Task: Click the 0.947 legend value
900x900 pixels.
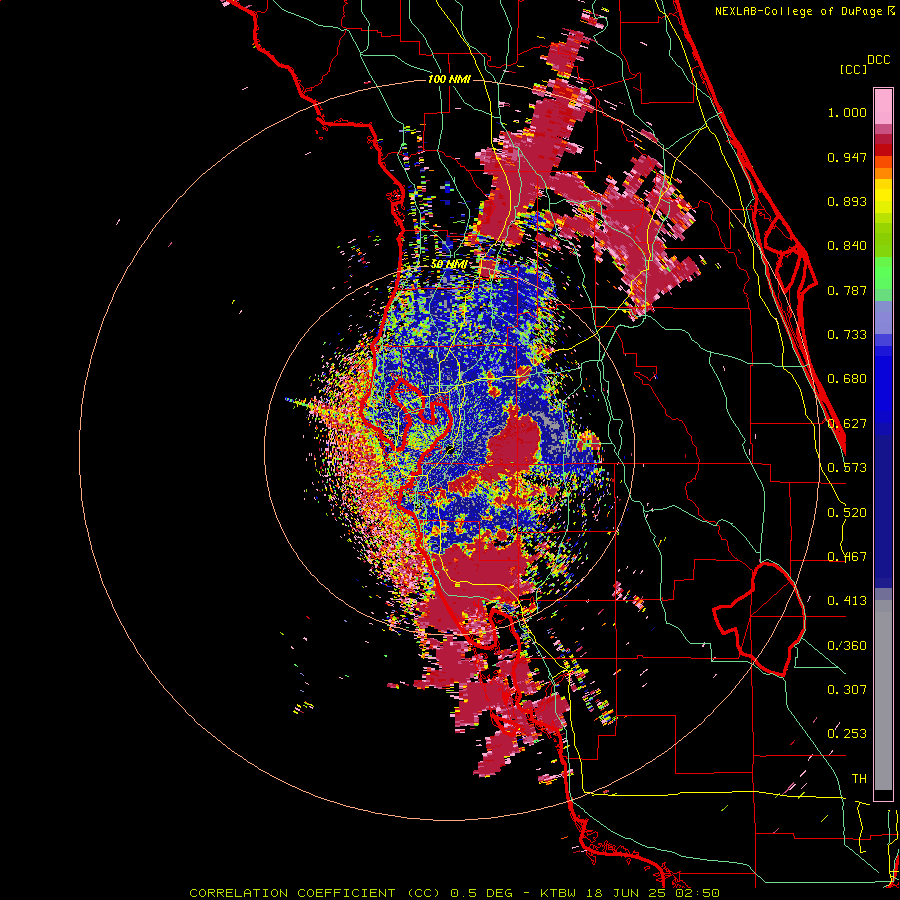Action: 847,157
